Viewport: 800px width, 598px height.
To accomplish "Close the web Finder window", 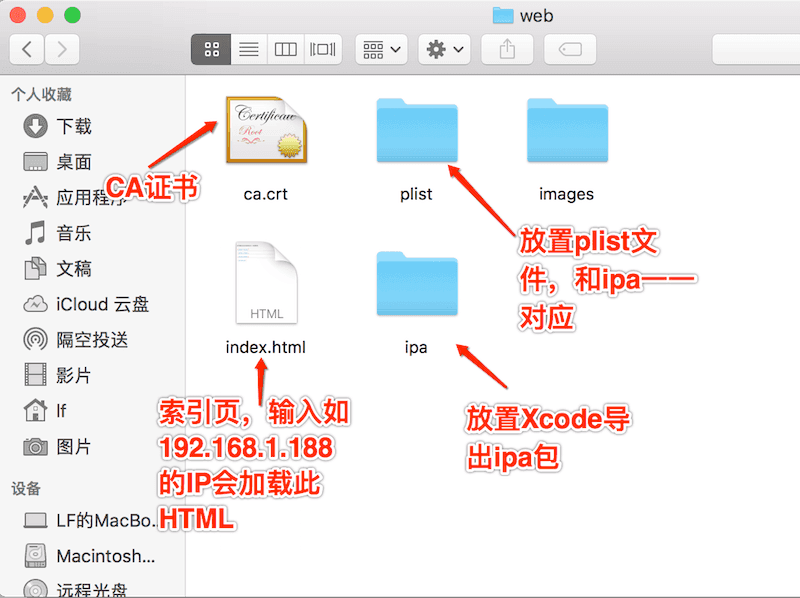I will click(x=18, y=15).
